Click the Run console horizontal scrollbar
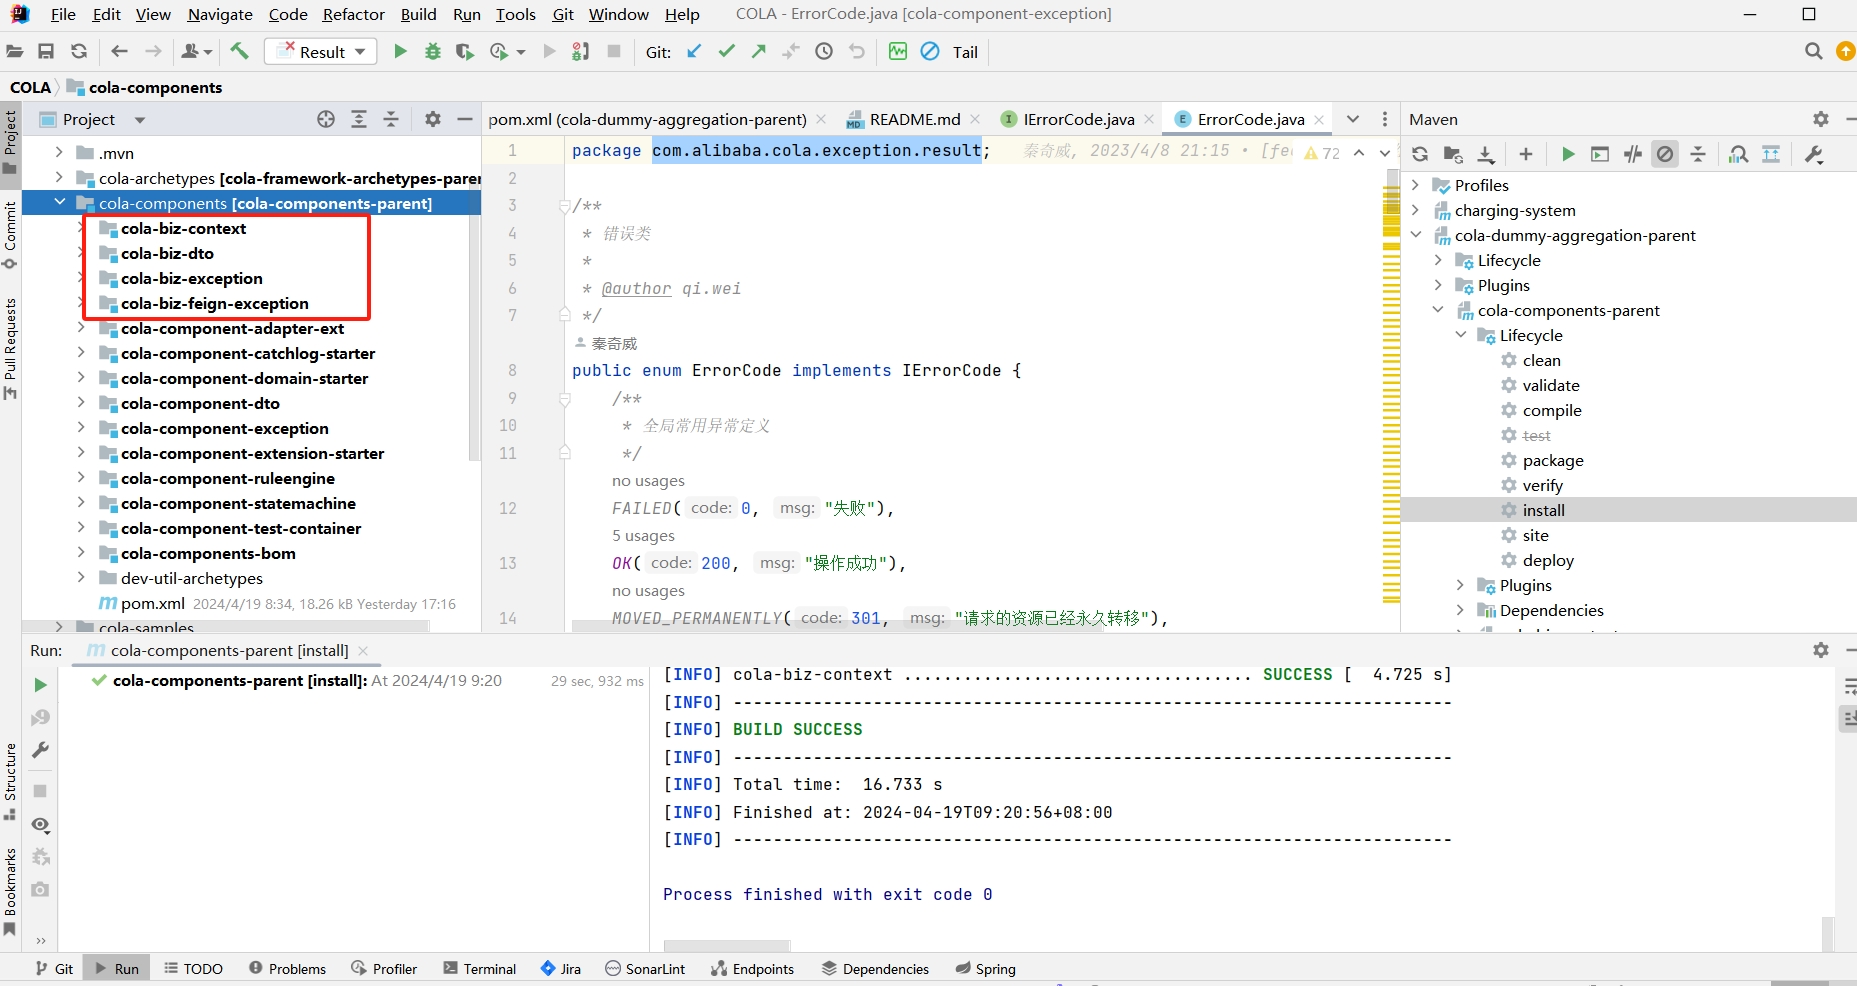The image size is (1857, 986). (727, 945)
